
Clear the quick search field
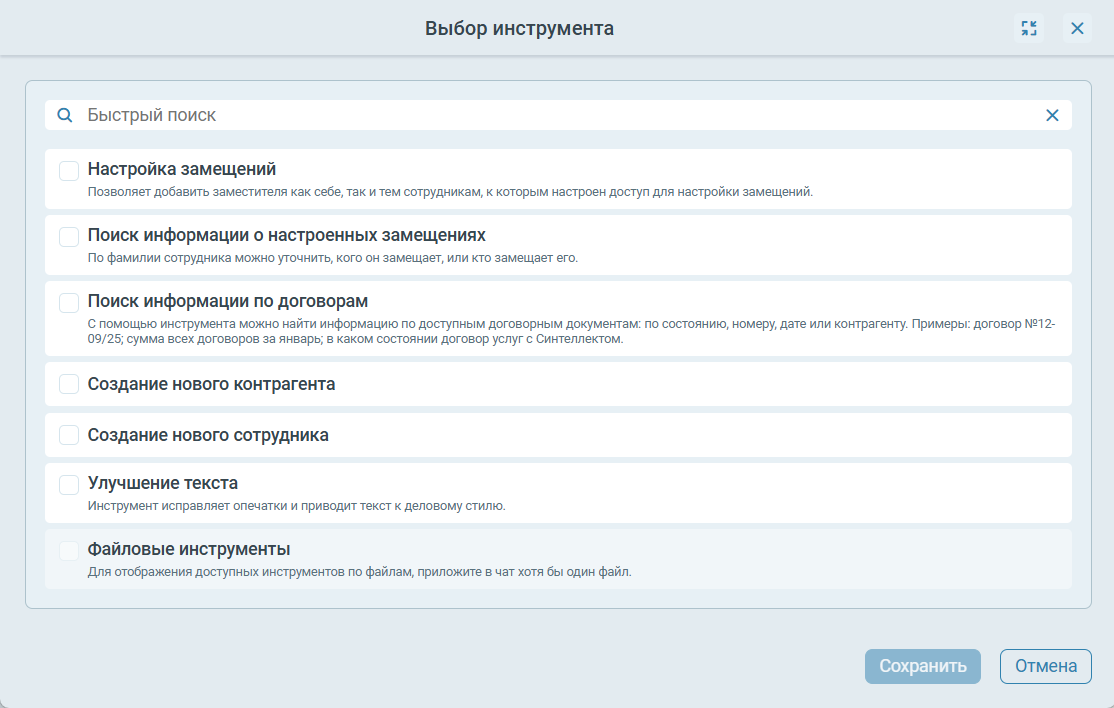click(1052, 115)
